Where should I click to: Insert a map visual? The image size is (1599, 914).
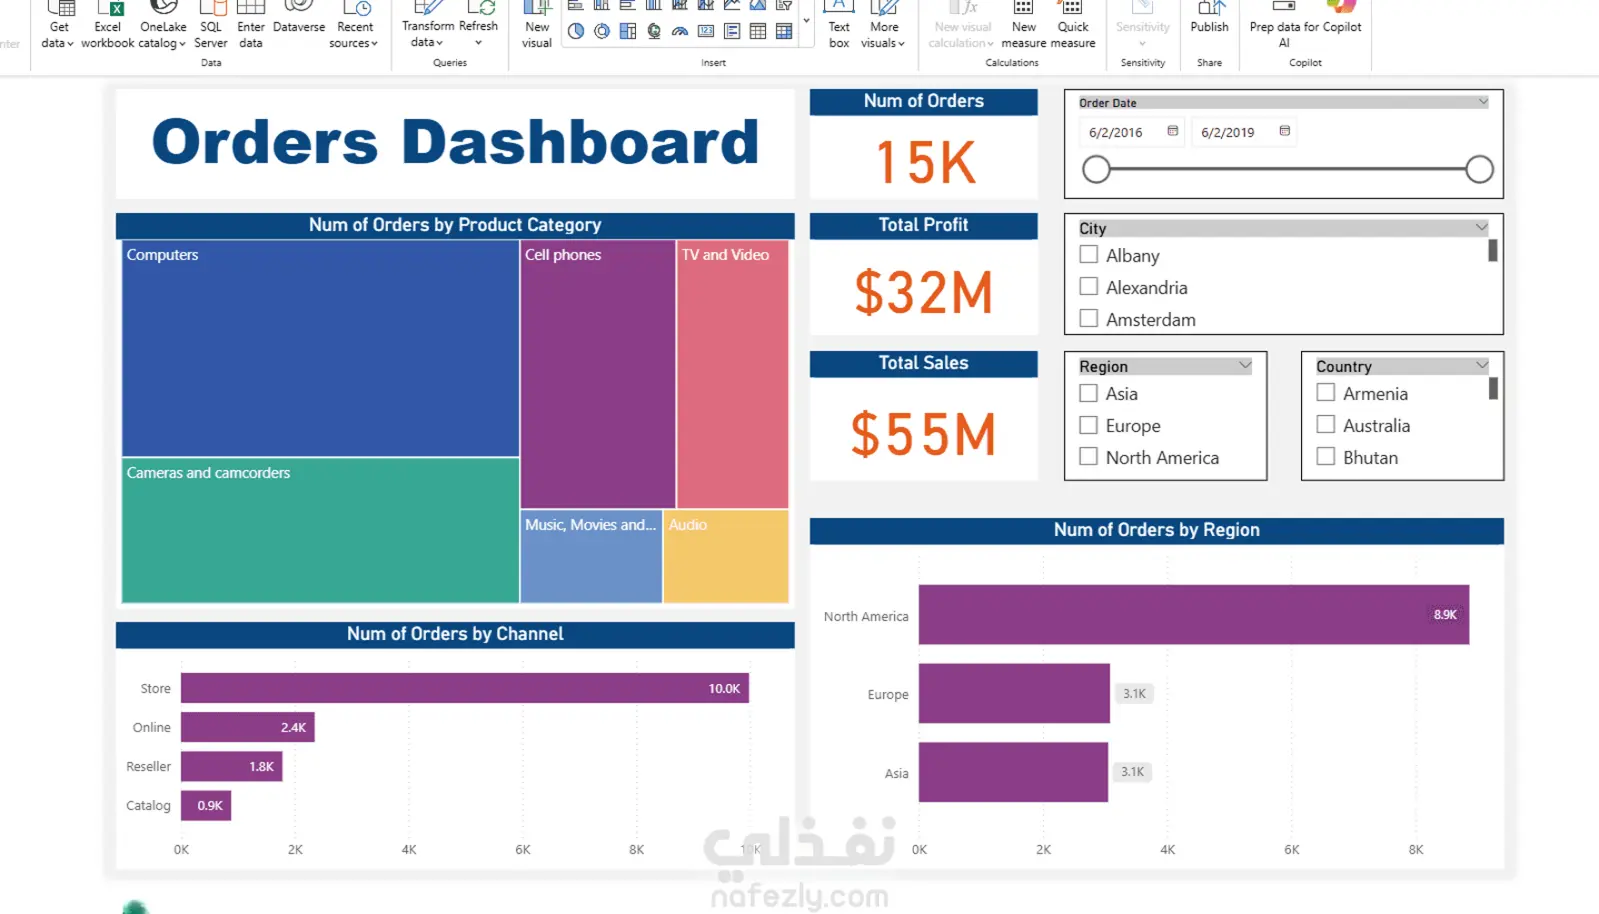pyautogui.click(x=654, y=31)
